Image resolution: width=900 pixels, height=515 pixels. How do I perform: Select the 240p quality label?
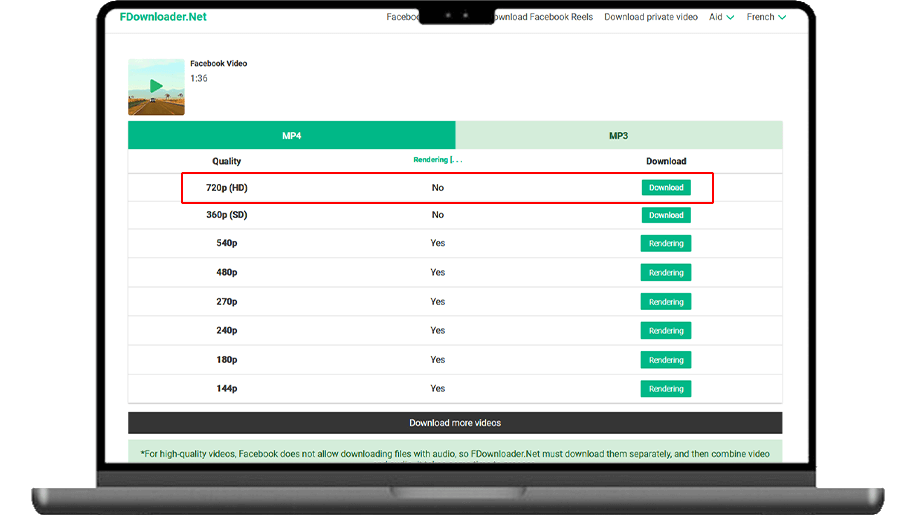(227, 330)
